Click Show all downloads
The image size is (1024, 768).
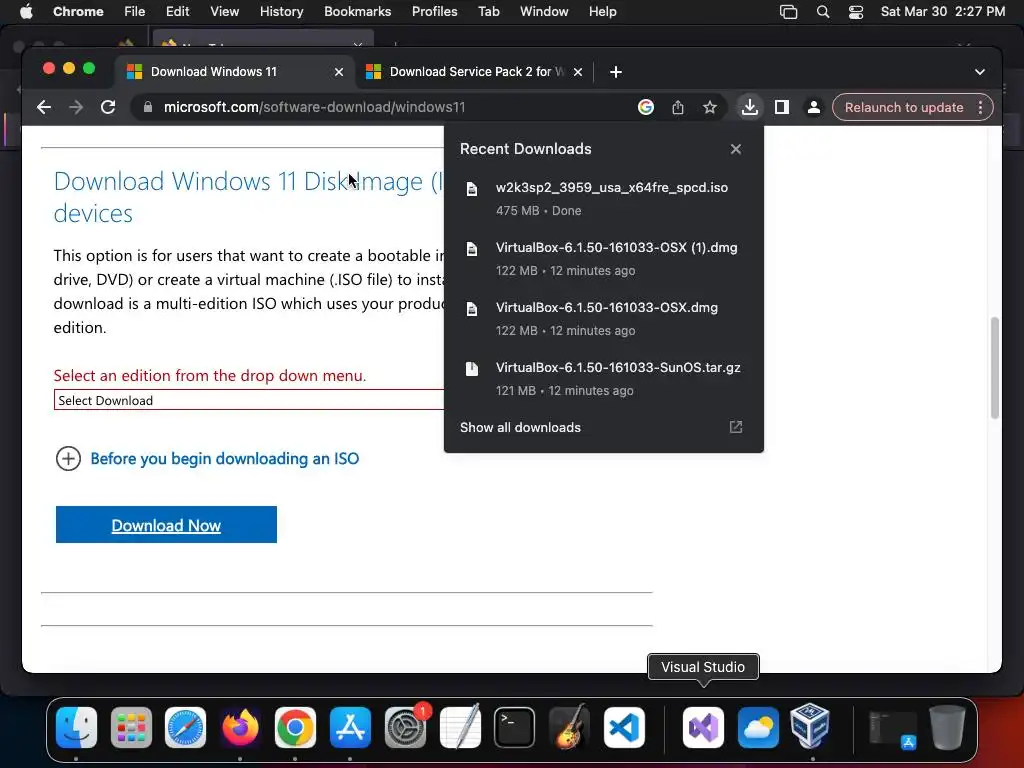point(520,427)
